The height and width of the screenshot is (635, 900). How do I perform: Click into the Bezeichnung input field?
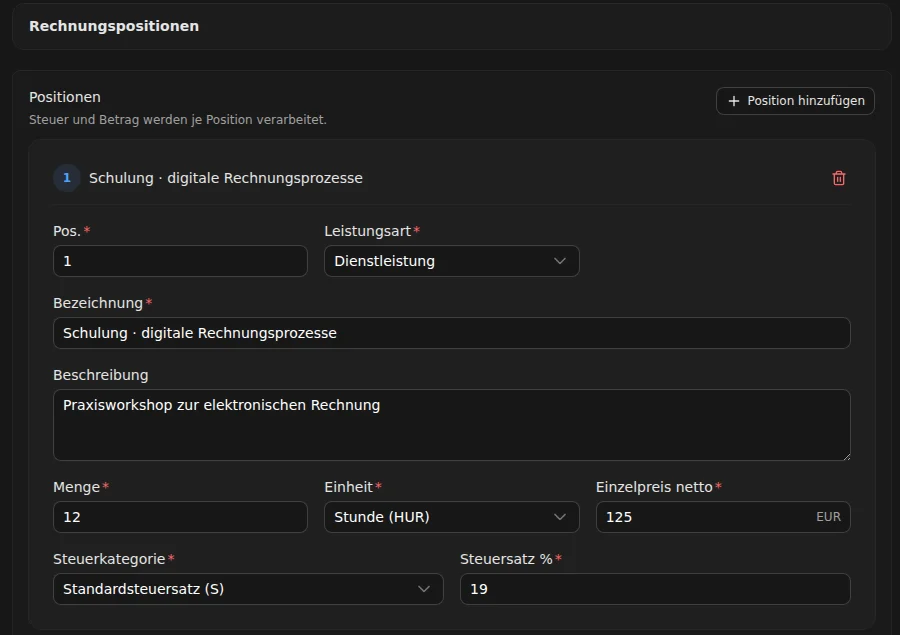click(x=452, y=333)
